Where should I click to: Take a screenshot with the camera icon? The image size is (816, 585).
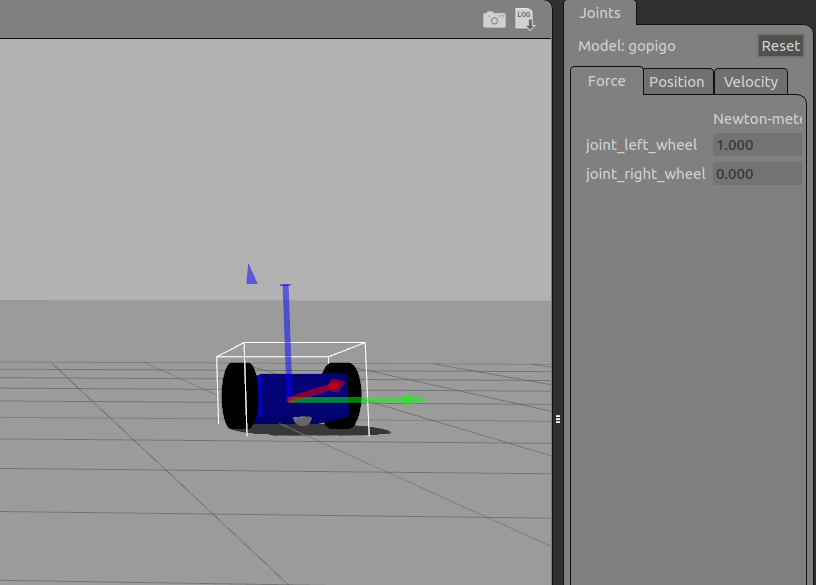494,20
